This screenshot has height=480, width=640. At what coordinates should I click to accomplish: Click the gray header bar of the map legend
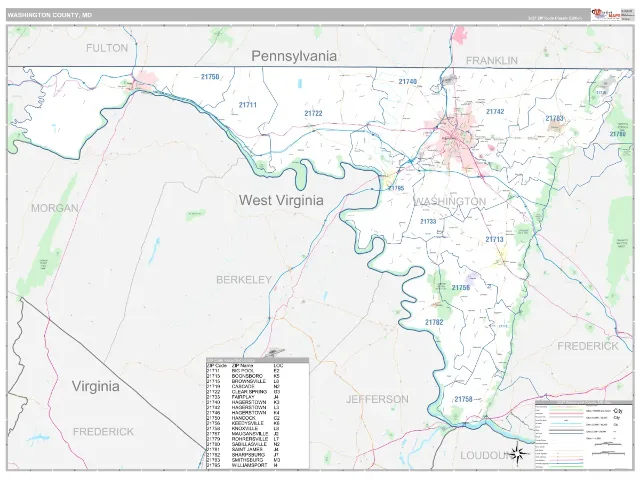(584, 402)
